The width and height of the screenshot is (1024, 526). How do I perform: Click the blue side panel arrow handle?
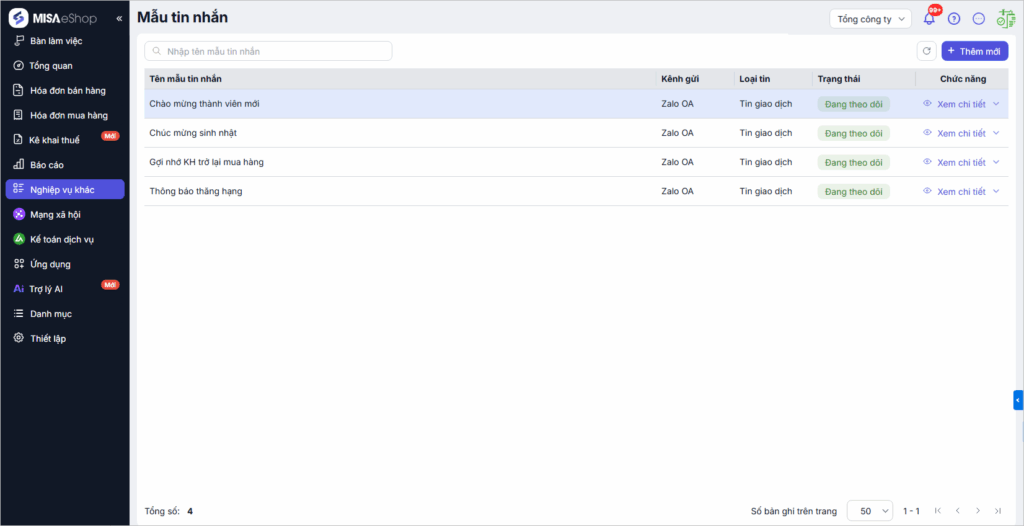tap(1018, 400)
